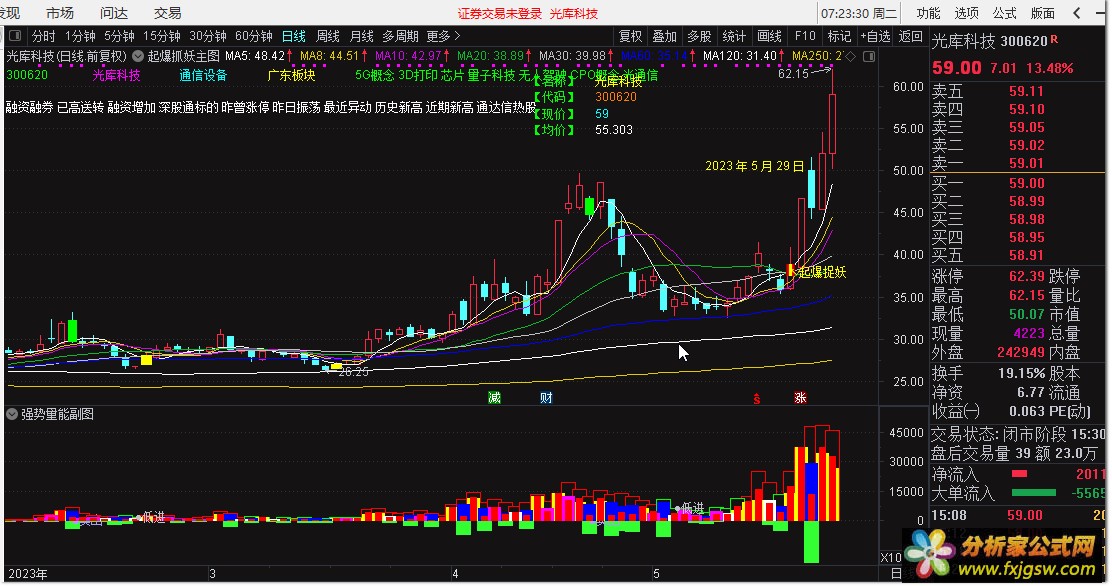The height and width of the screenshot is (586, 1112).
Task: Click the 叠加 overlay button
Action: 665,35
